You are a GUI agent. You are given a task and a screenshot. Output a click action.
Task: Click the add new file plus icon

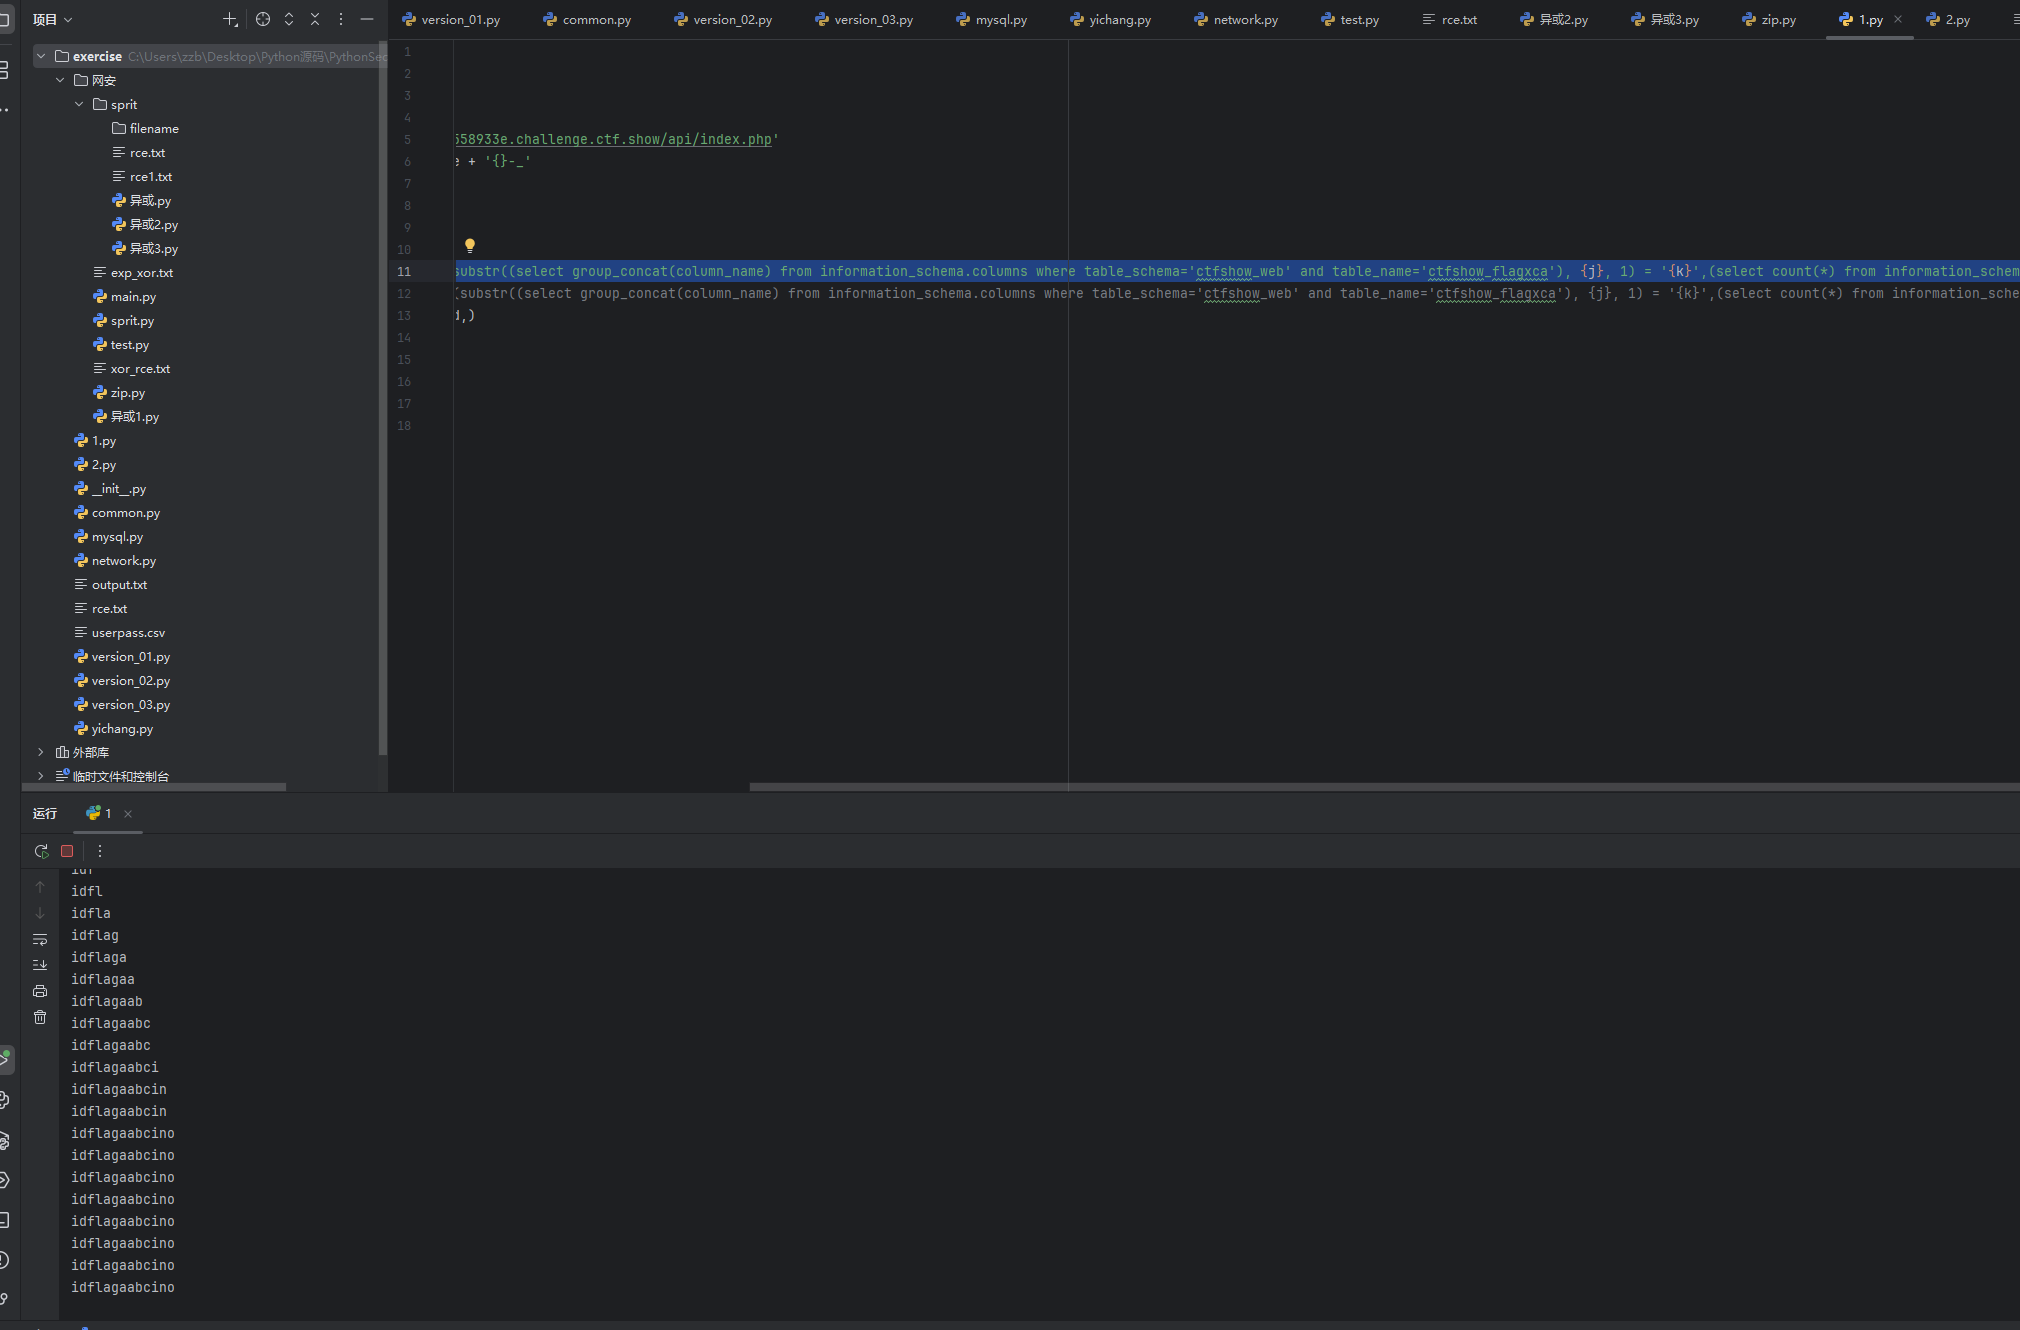coord(230,19)
